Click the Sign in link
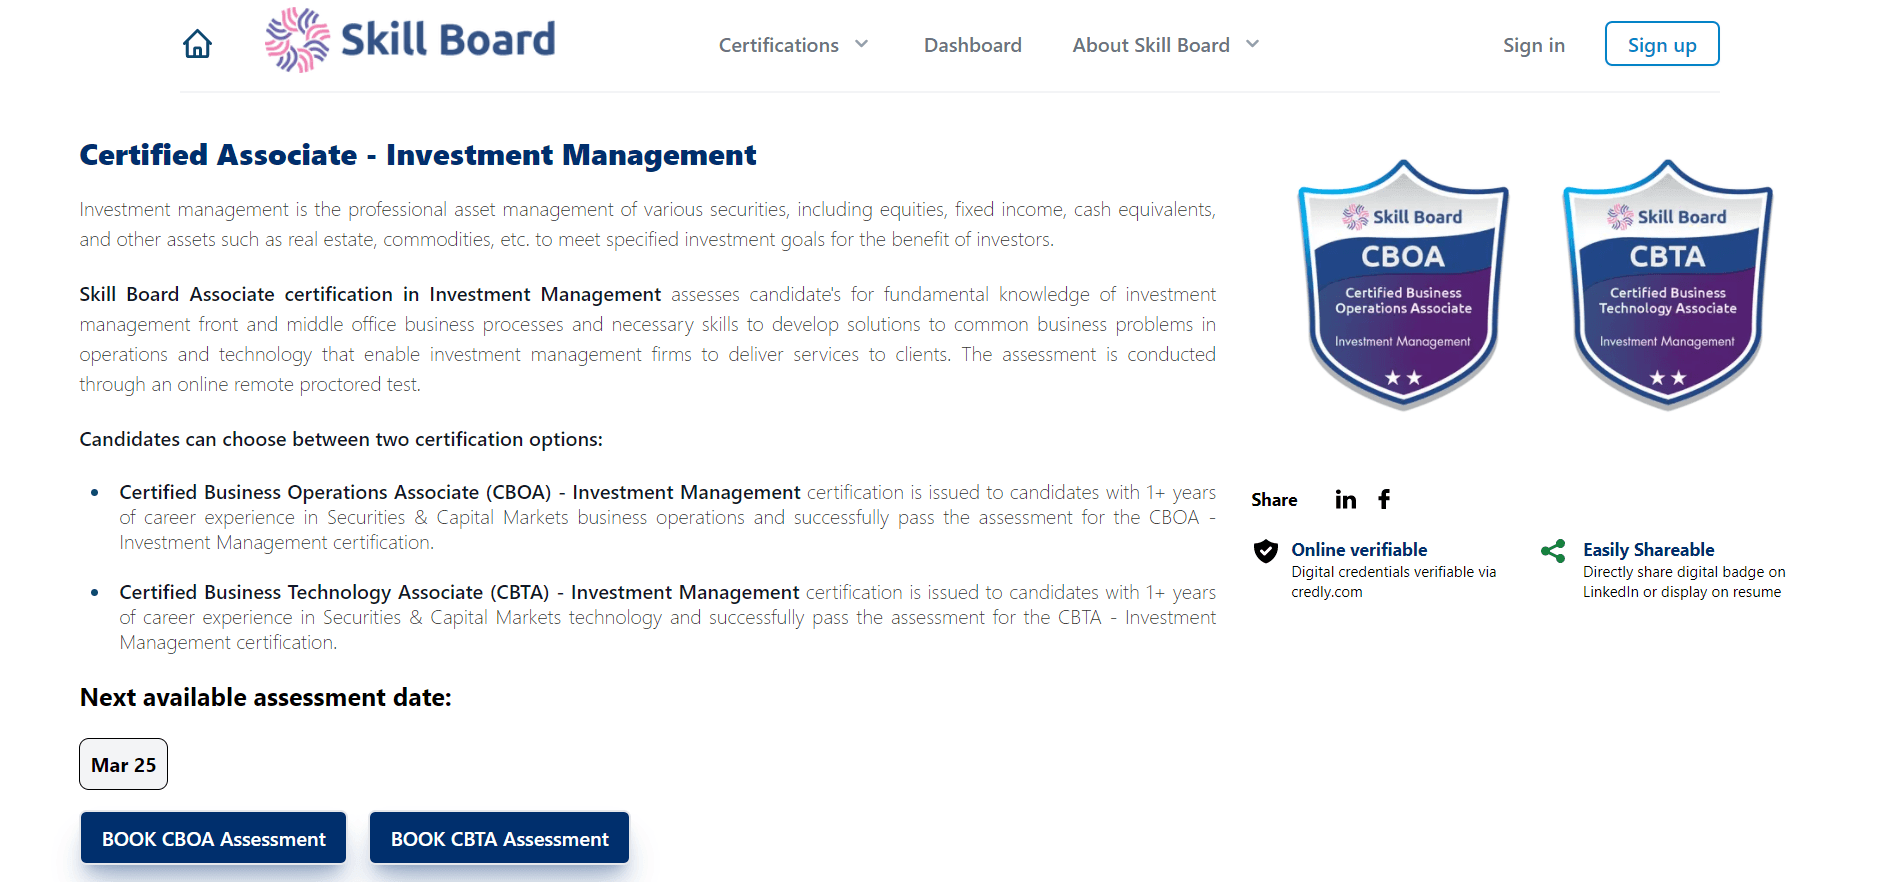The width and height of the screenshot is (1897, 882). coord(1534,45)
